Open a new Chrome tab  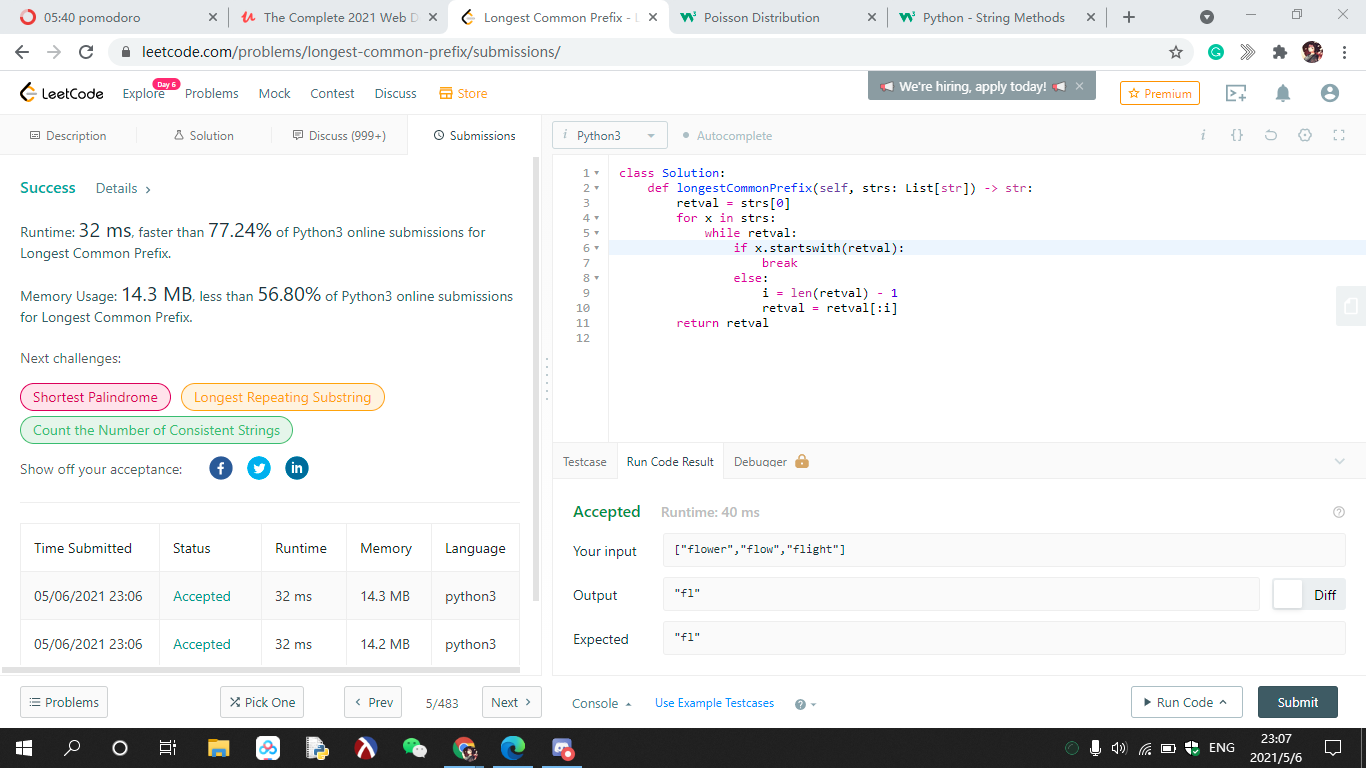1128,17
